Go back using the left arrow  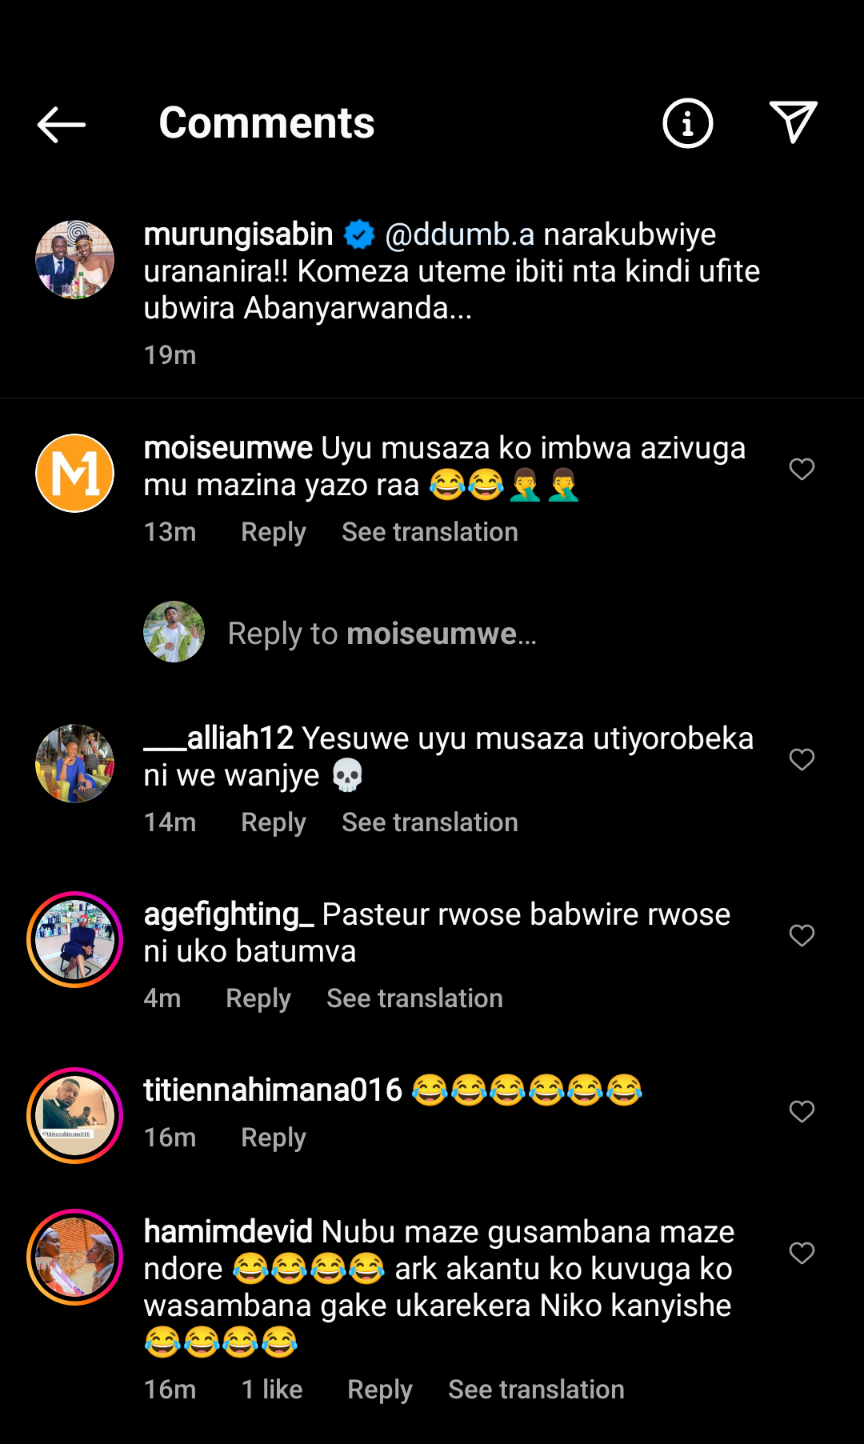pos(61,124)
